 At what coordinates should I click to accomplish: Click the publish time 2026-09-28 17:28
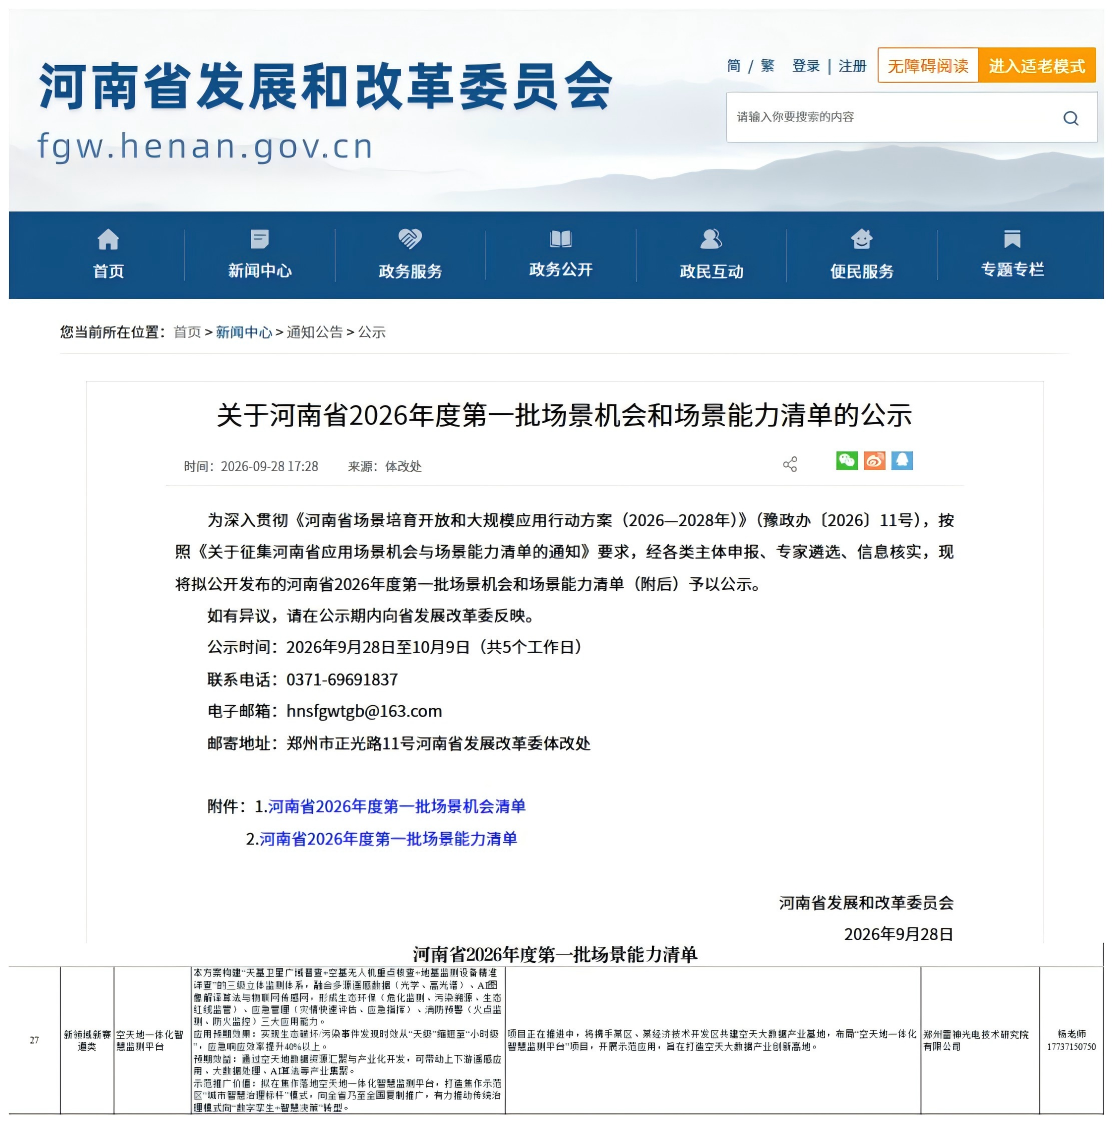tap(269, 467)
